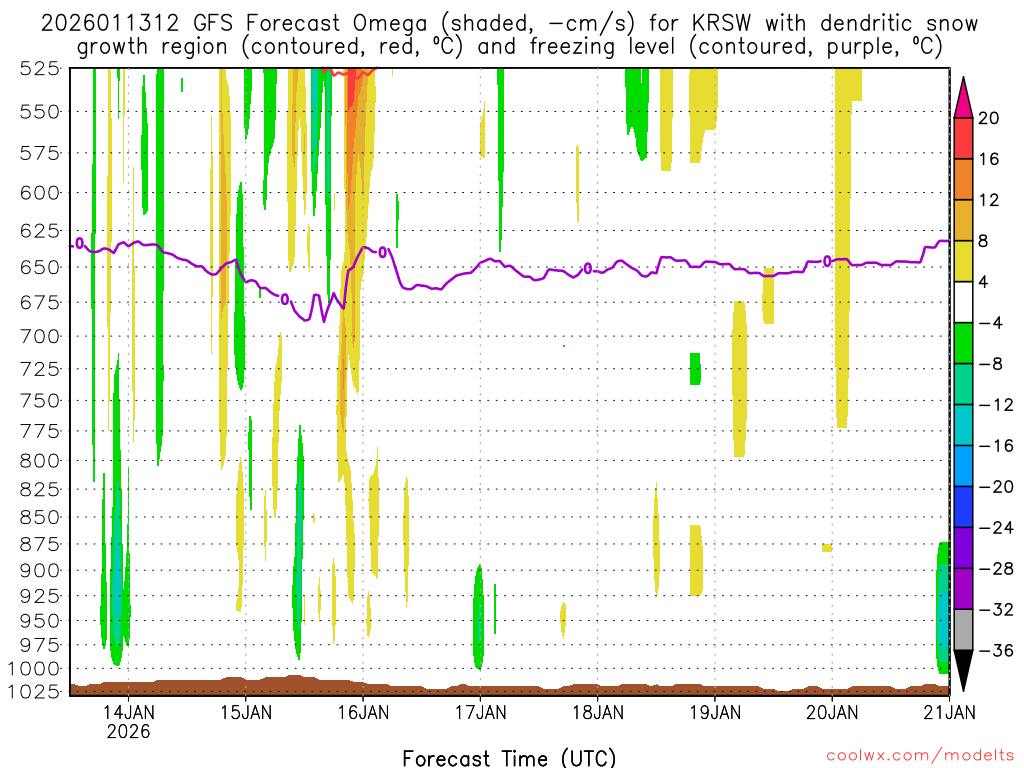This screenshot has width=1024, height=768.
Task: Click the 700 pressure level label
Action: (40, 336)
